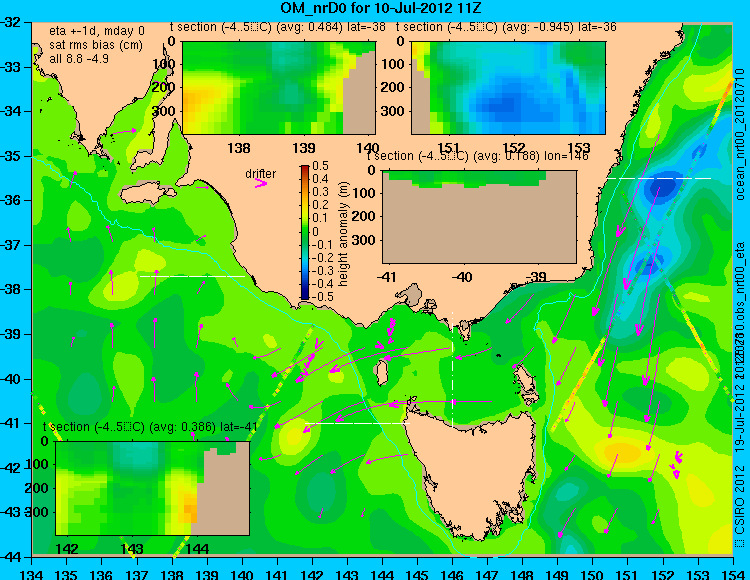The height and width of the screenshot is (580, 750).
Task: Click the t section lat=-36 heading
Action: [x=506, y=27]
